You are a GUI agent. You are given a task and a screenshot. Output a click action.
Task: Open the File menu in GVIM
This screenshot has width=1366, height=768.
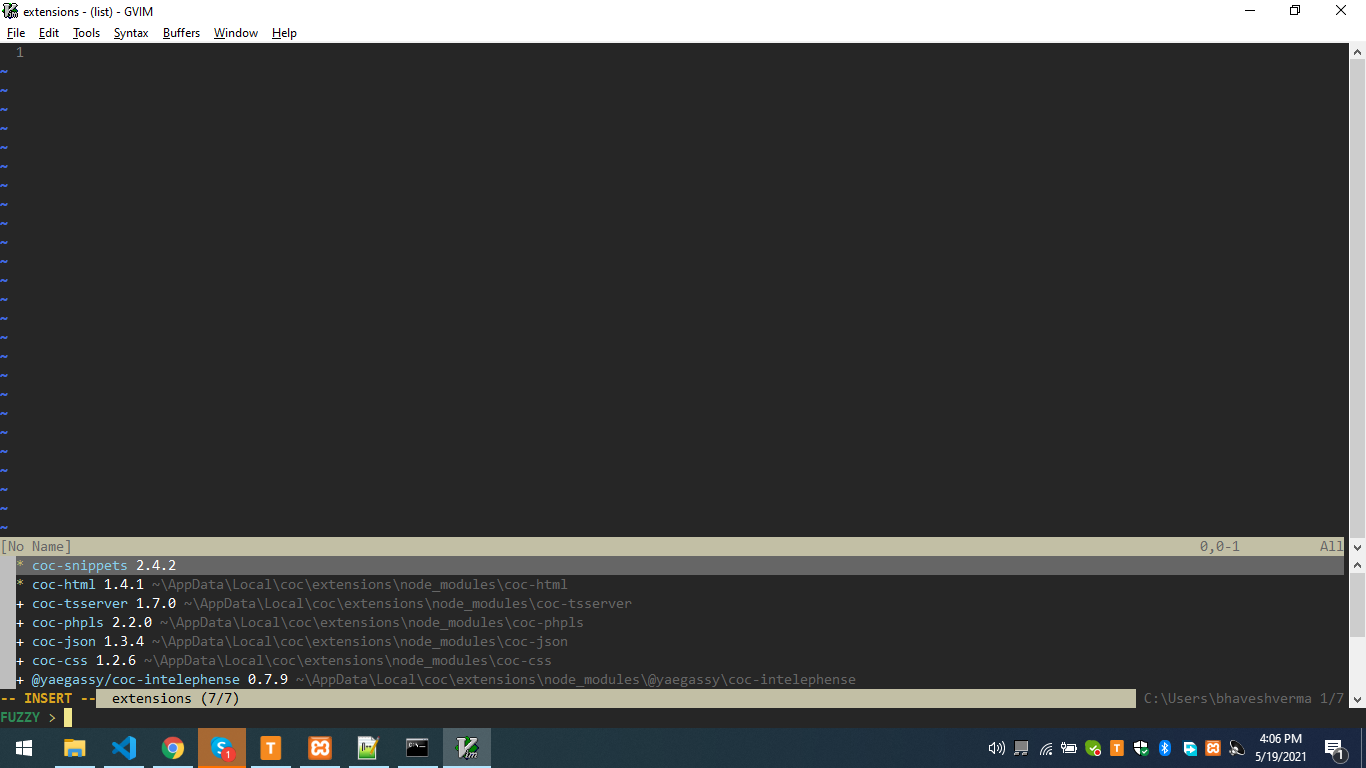pos(16,33)
